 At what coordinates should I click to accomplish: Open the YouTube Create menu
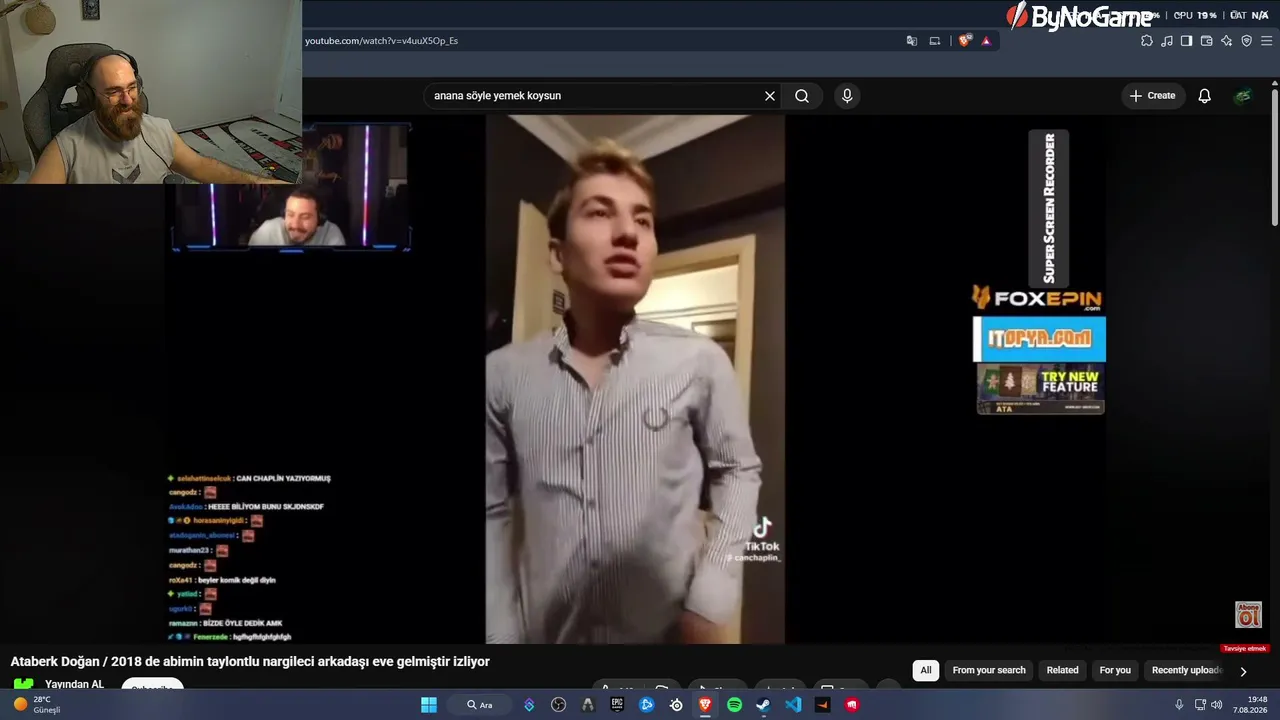(x=1152, y=96)
